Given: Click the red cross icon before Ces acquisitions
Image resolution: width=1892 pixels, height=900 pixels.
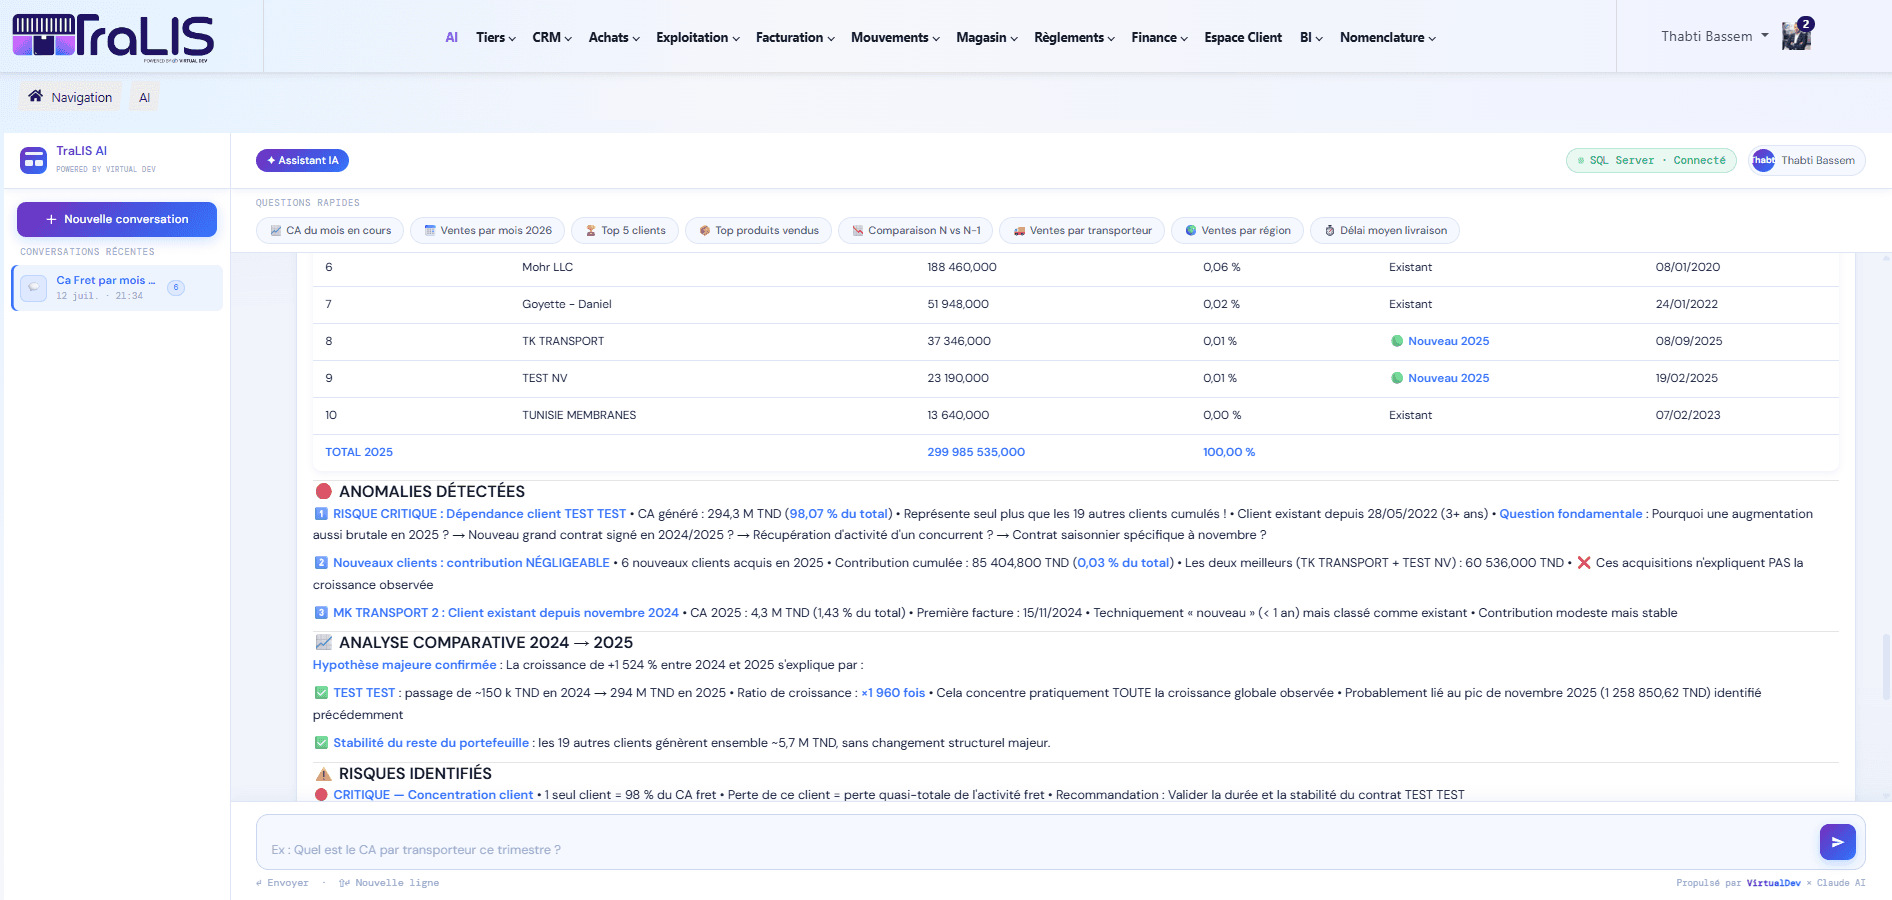Looking at the screenshot, I should 1584,562.
